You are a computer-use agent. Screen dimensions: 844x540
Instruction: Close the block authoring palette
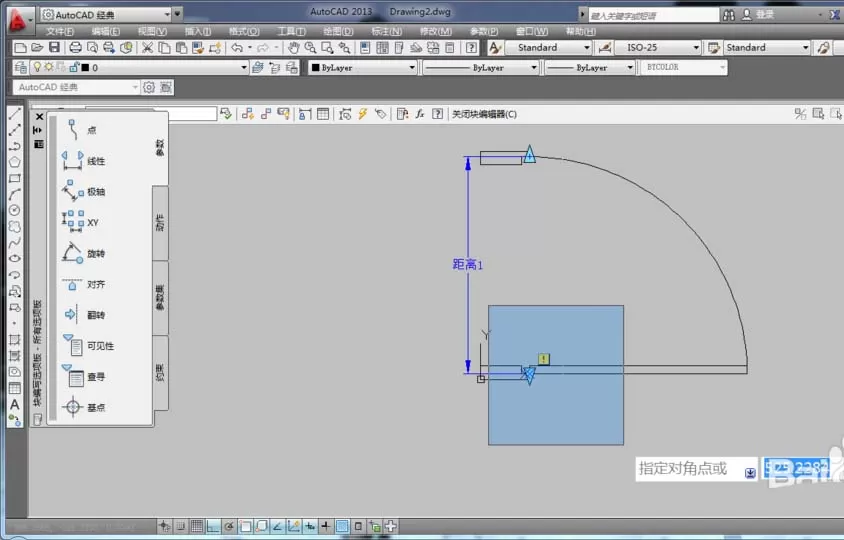39,116
